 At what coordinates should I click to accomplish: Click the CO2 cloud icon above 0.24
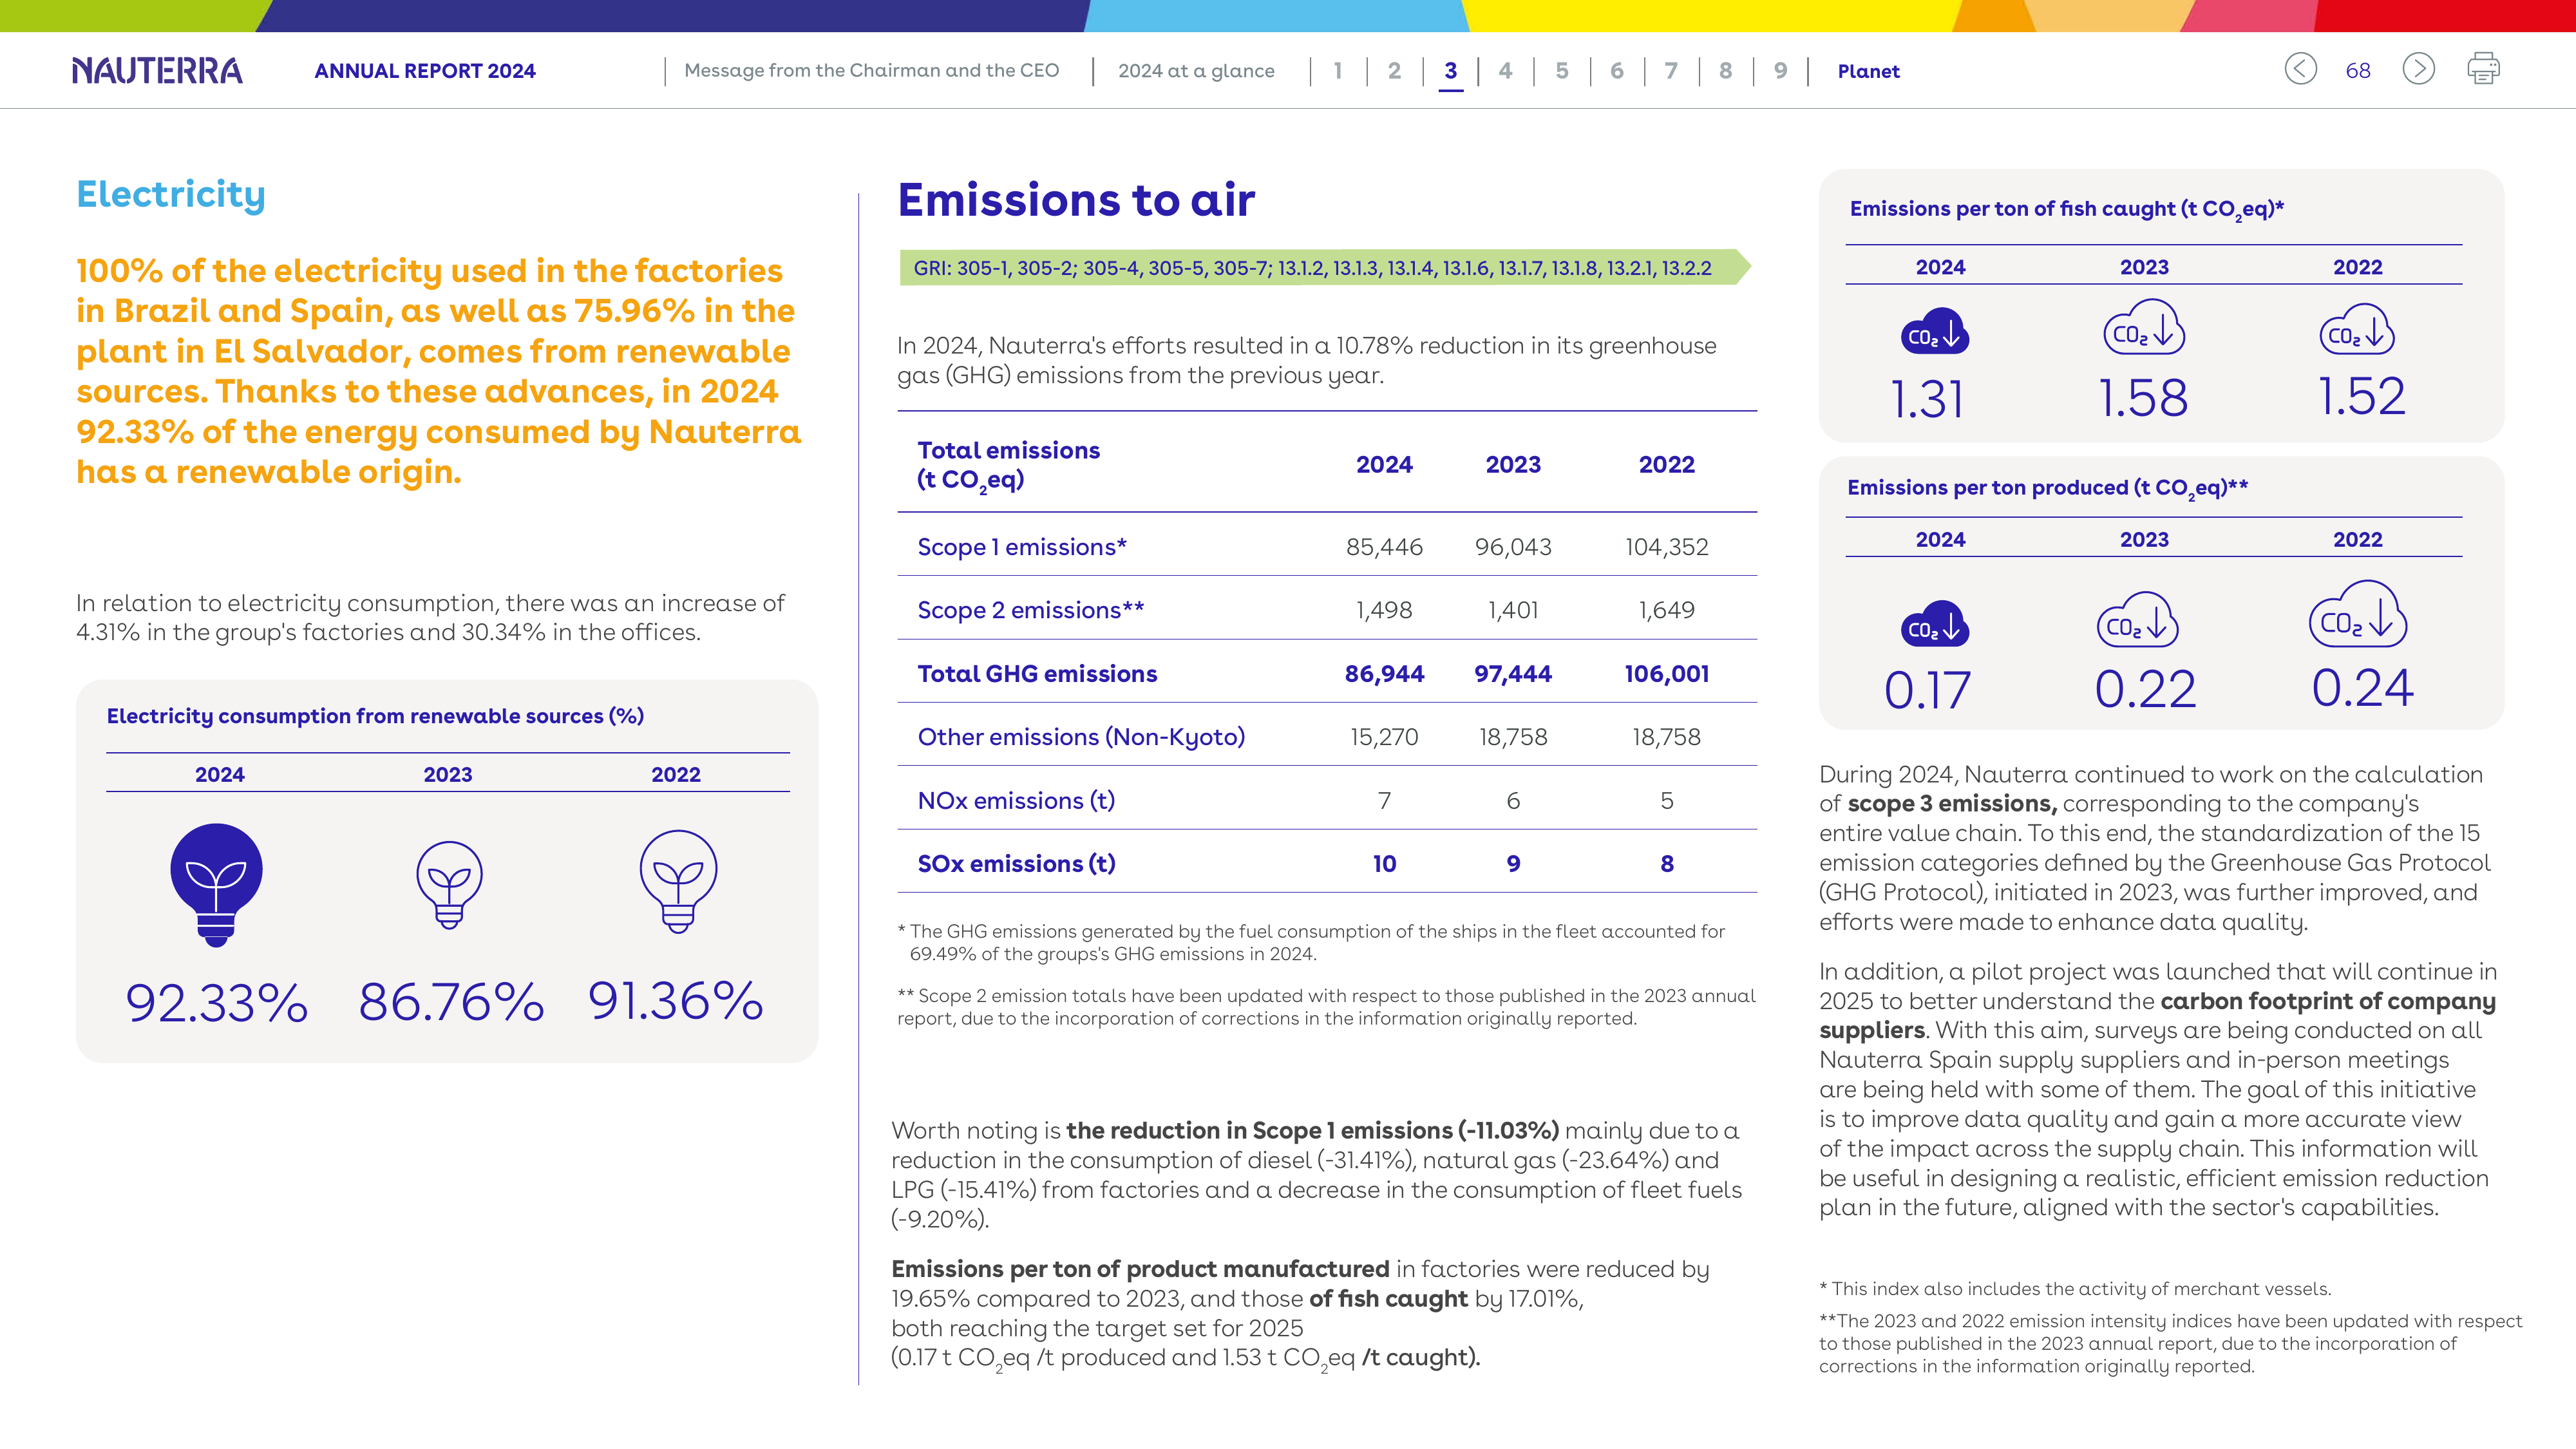click(x=2358, y=614)
